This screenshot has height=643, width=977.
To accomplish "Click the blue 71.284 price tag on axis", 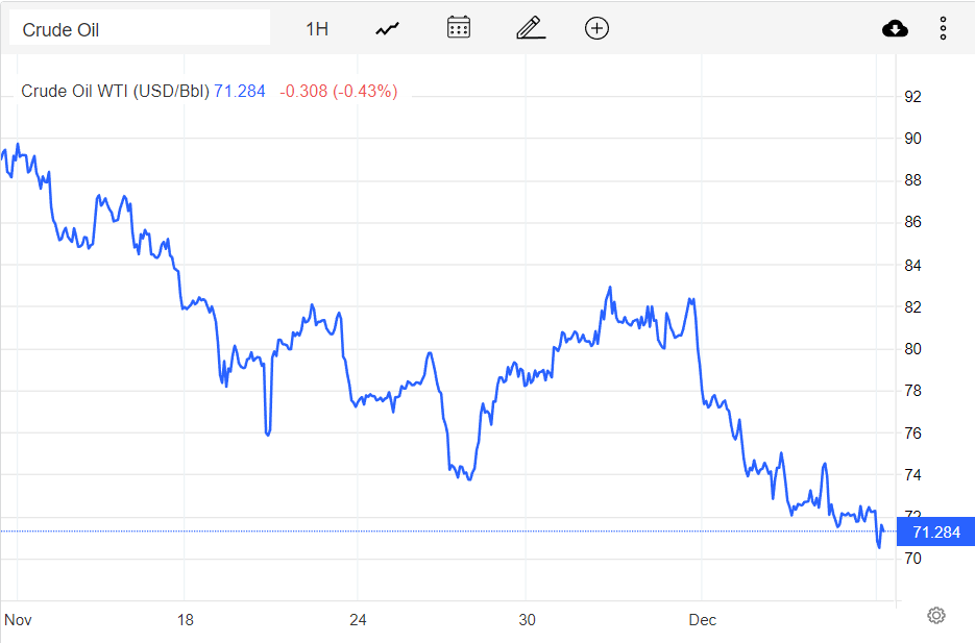I will (935, 532).
